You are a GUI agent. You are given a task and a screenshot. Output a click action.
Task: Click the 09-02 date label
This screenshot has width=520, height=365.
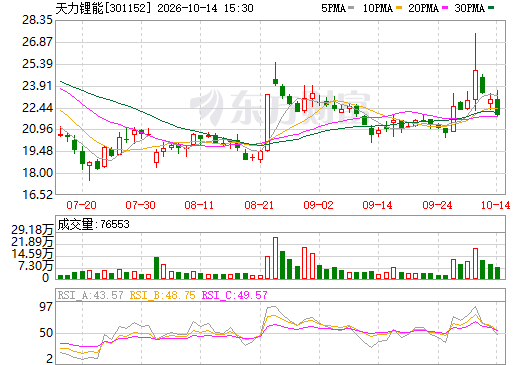(x=318, y=205)
